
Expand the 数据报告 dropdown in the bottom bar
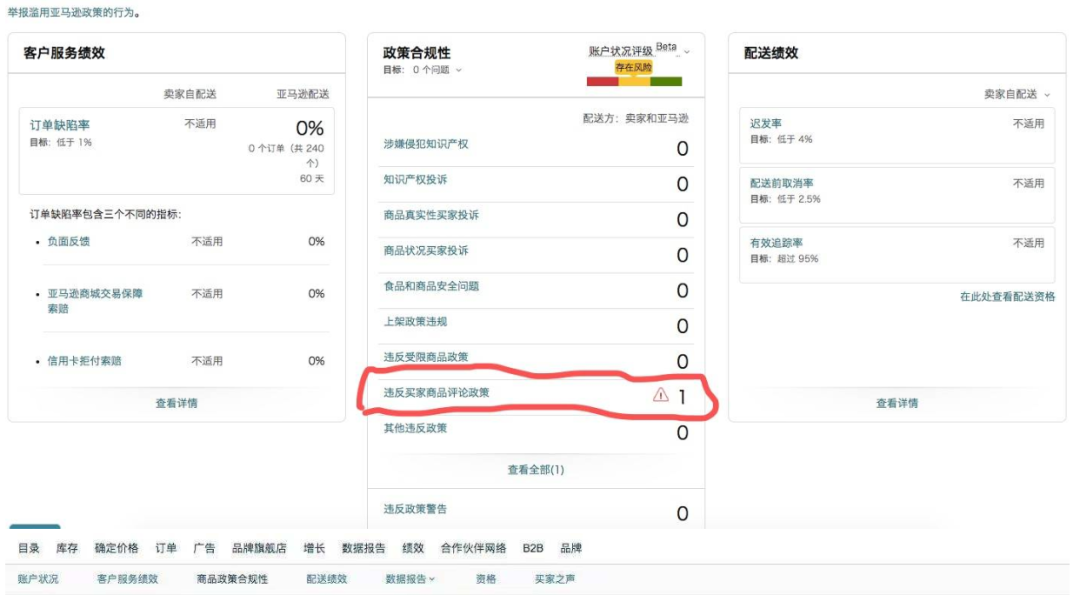[408, 577]
